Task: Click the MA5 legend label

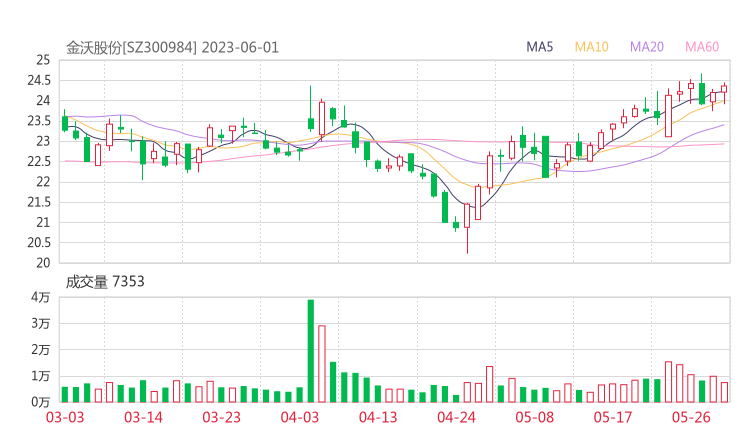Action: point(539,47)
